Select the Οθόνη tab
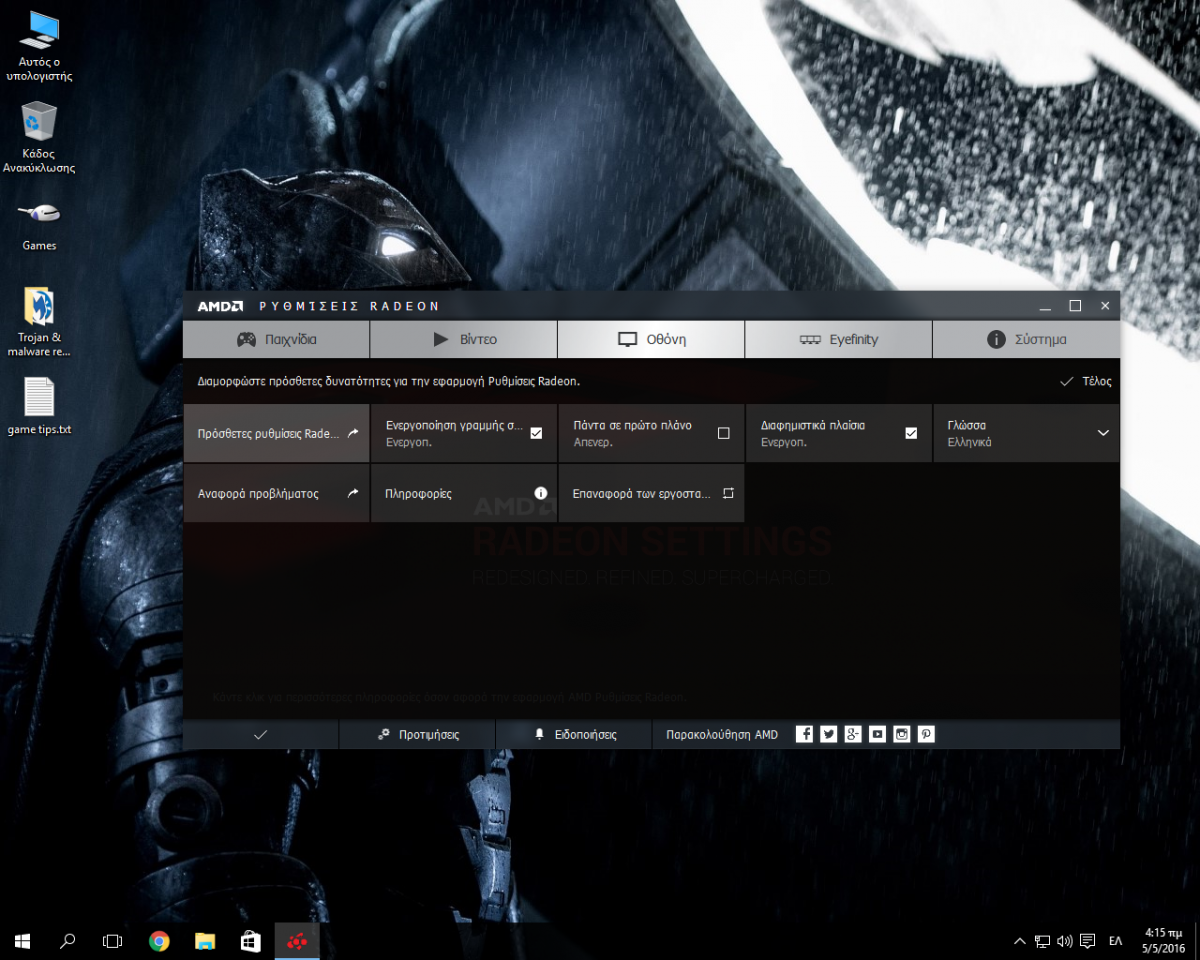The height and width of the screenshot is (960, 1200). pyautogui.click(x=651, y=339)
